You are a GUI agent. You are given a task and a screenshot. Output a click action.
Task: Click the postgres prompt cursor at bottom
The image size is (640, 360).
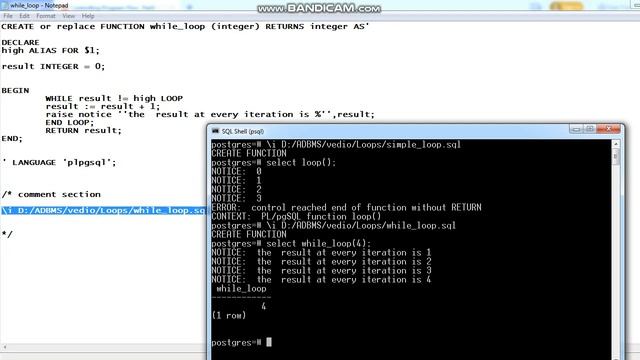269,342
